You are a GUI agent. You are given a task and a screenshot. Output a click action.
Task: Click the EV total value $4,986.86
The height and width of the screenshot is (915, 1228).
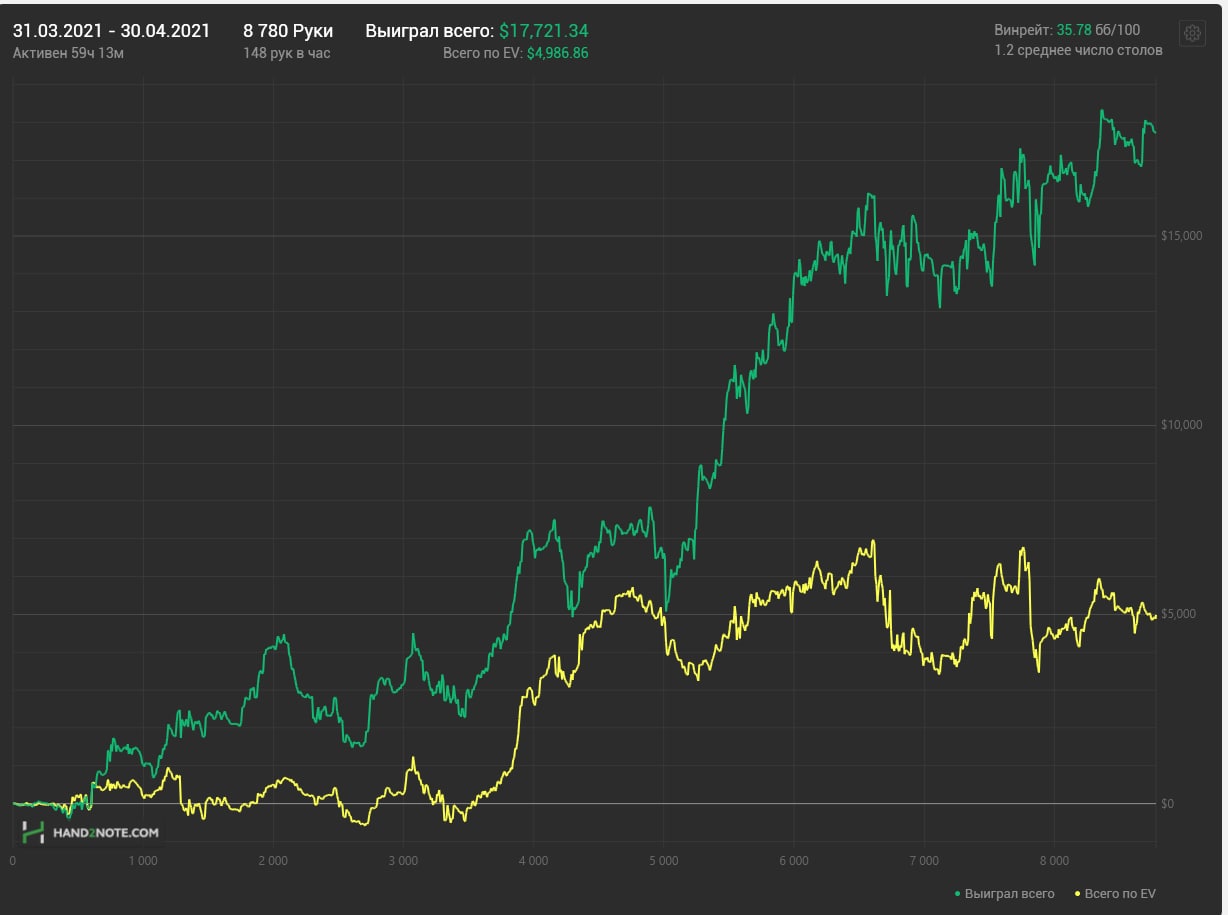(x=557, y=53)
